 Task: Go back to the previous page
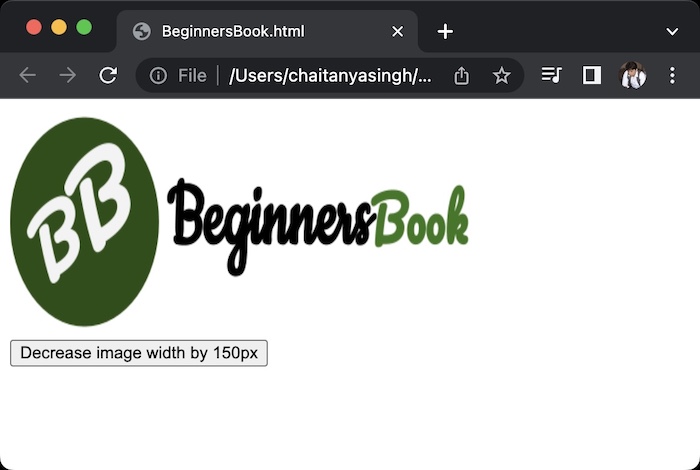[28, 75]
